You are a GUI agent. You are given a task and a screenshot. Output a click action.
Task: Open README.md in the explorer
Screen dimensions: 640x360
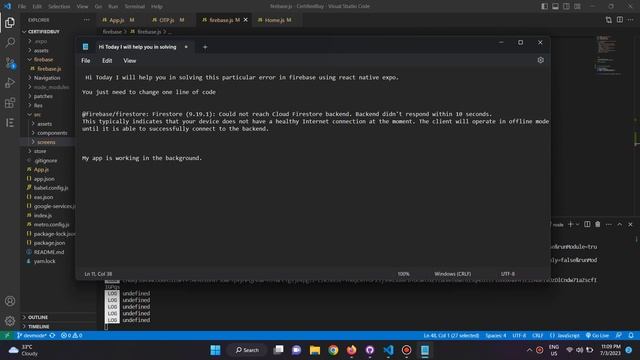click(x=49, y=252)
